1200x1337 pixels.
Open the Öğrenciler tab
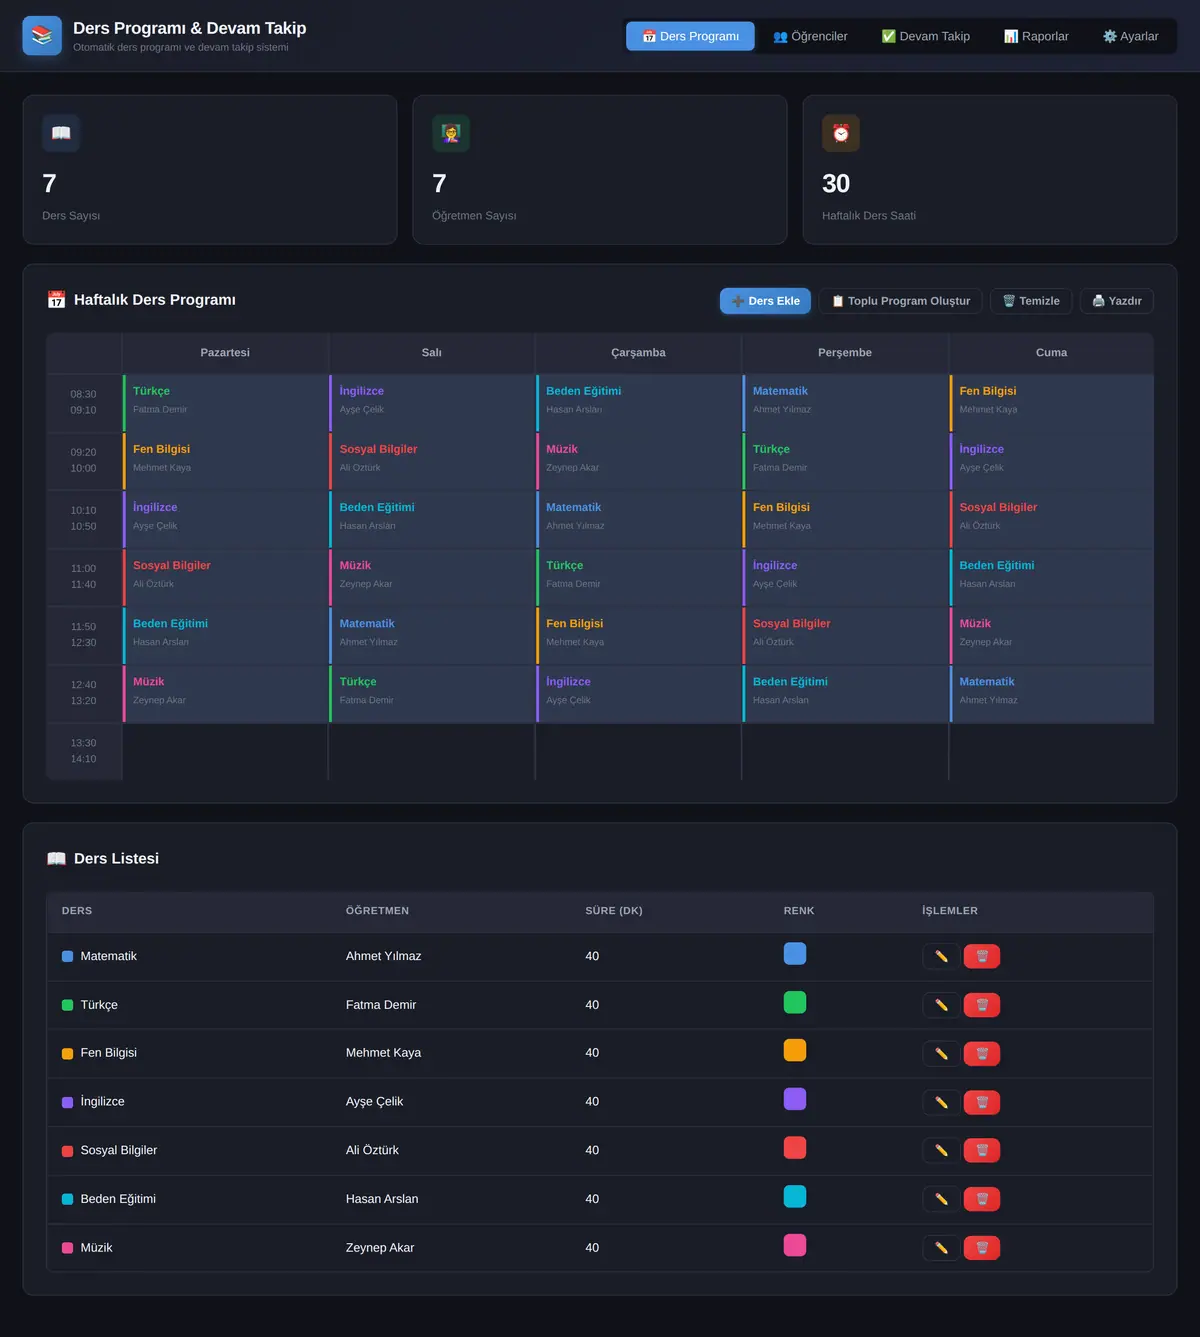tap(810, 36)
